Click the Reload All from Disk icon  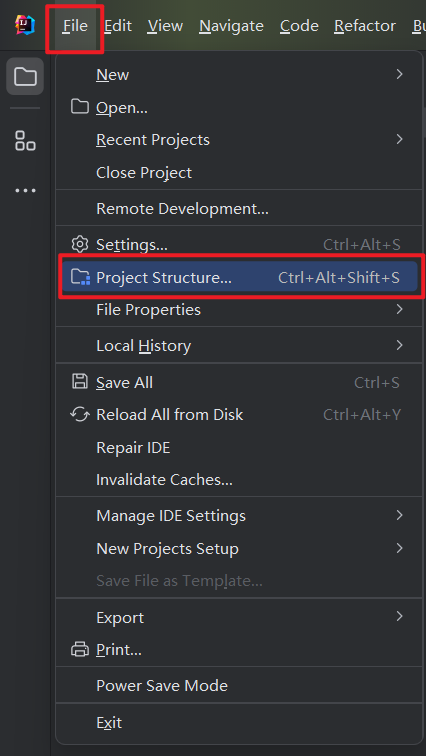[x=80, y=415]
